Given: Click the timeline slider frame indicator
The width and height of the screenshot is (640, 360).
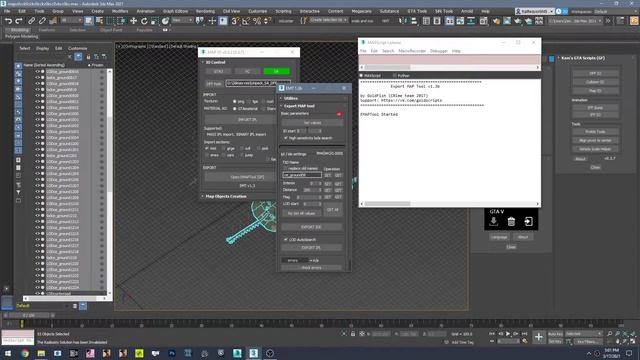Looking at the screenshot, I should click(29, 316).
